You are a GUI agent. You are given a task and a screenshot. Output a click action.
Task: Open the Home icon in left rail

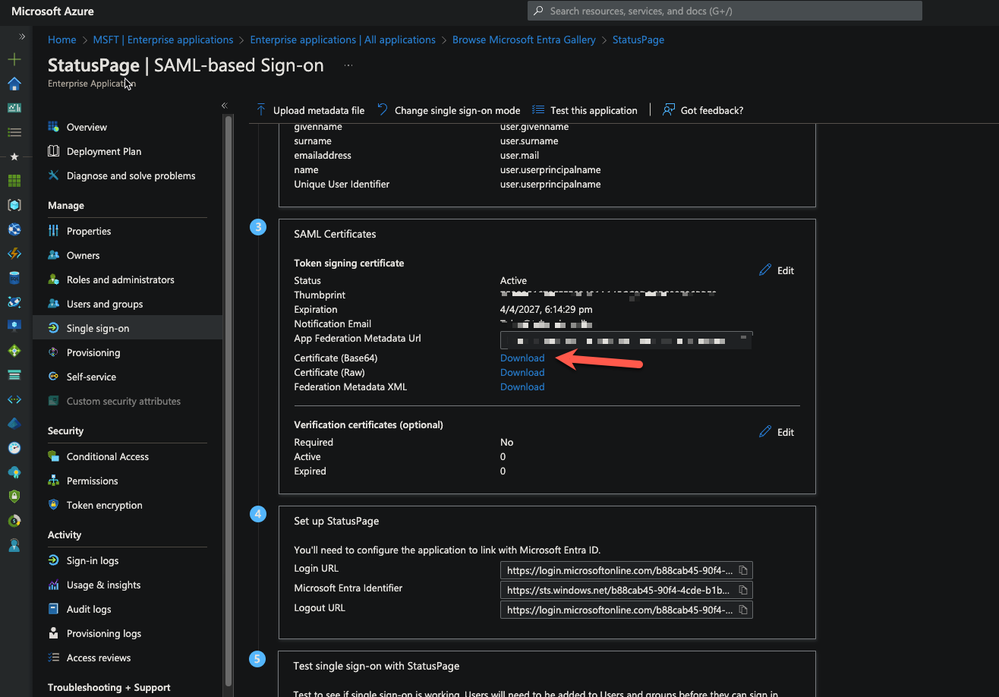coord(14,83)
